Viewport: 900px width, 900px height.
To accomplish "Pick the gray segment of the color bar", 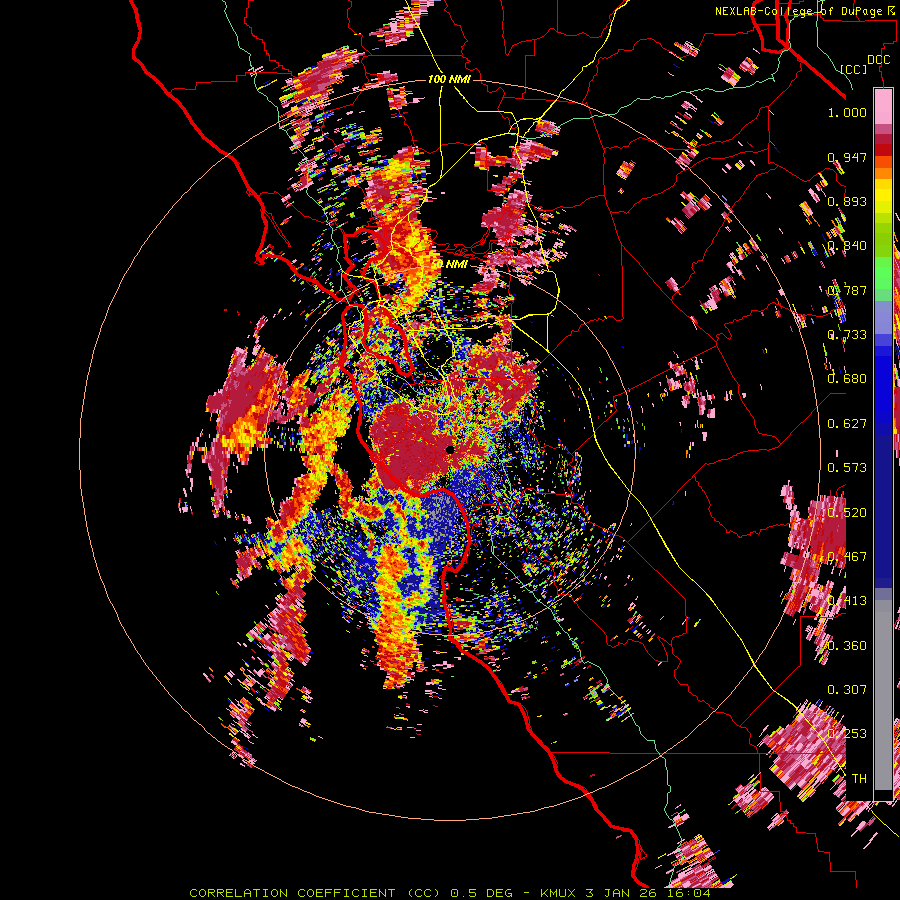I will [x=883, y=695].
